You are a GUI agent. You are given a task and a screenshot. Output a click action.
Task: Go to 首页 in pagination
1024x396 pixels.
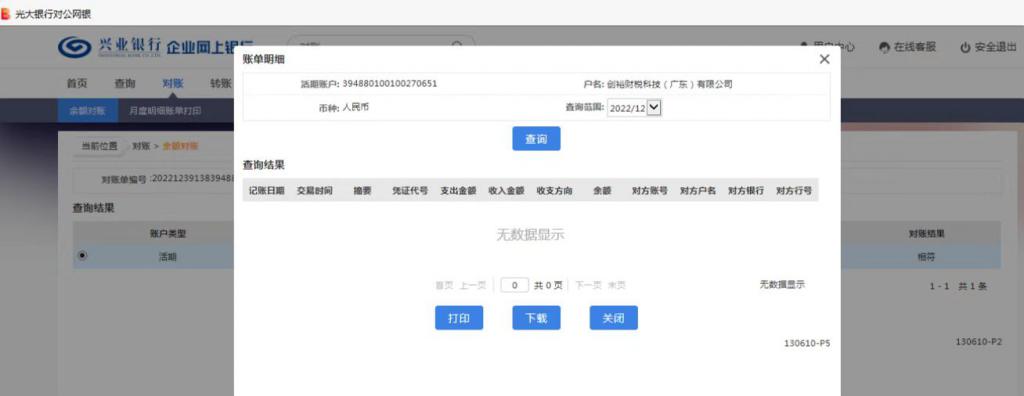[444, 286]
